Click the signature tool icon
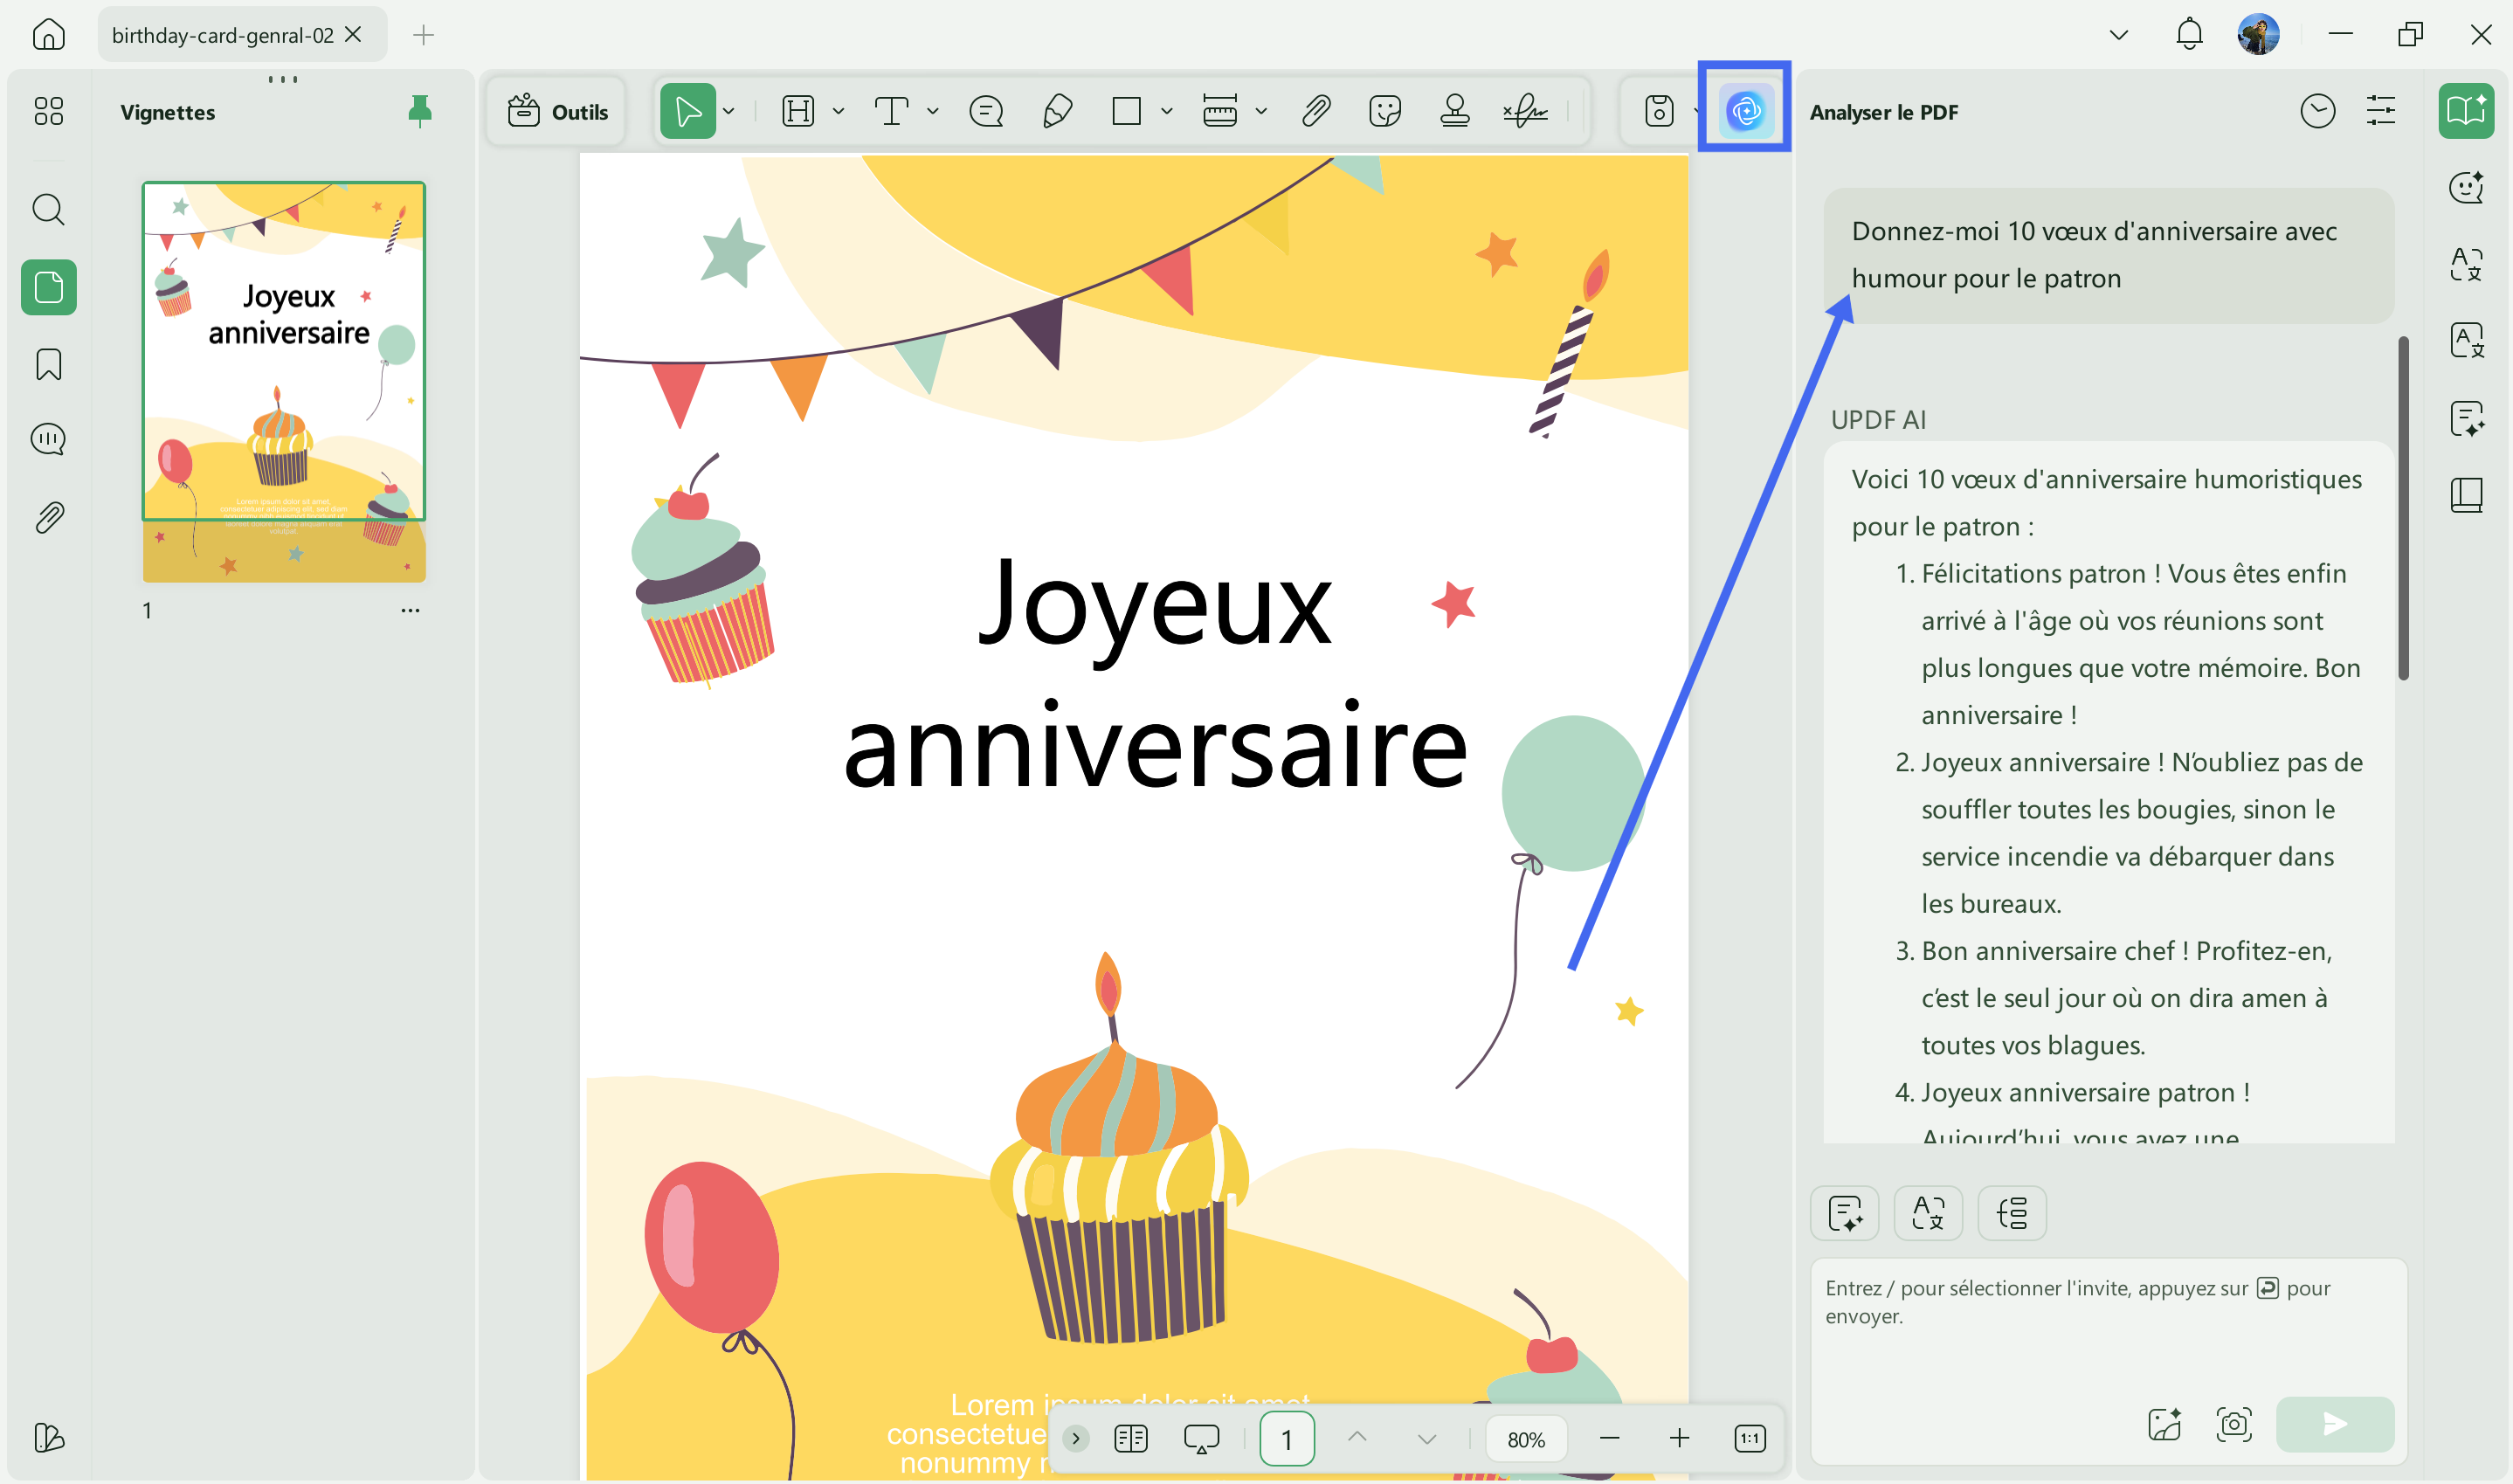2513x1484 pixels. pos(1526,110)
